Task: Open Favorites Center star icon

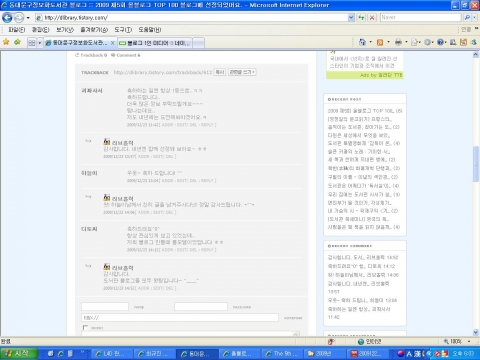Action: pos(6,42)
